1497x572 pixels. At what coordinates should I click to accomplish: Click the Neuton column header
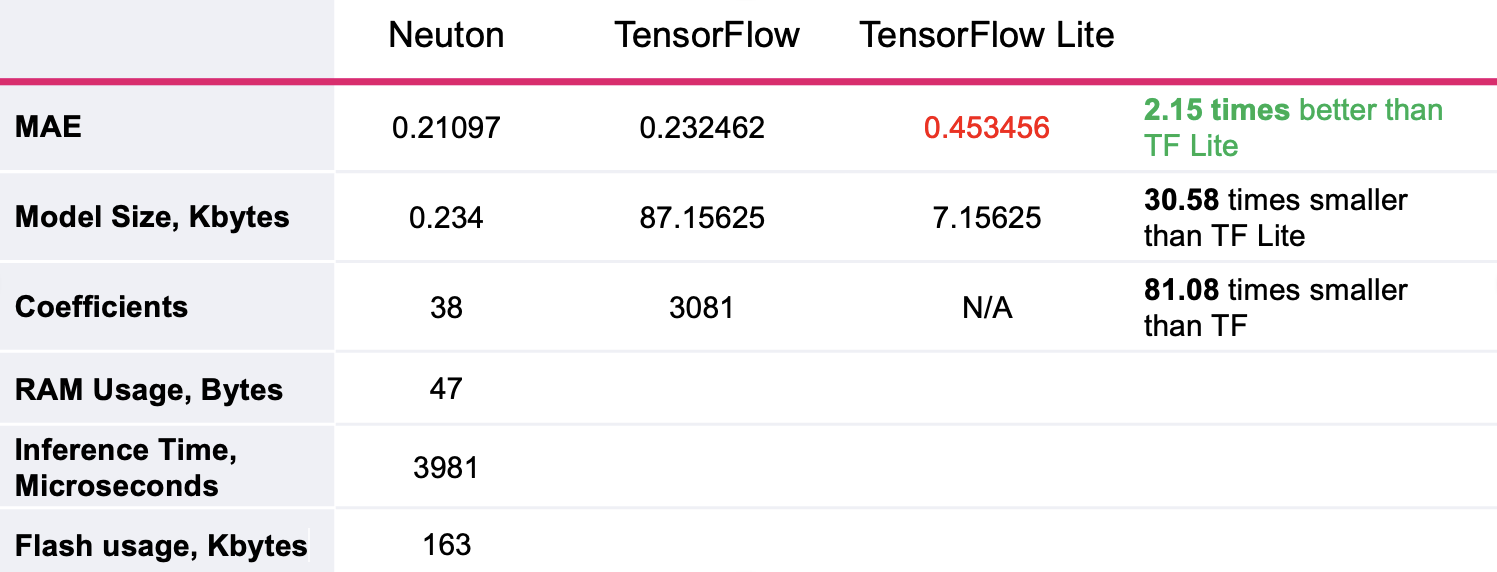pos(446,36)
